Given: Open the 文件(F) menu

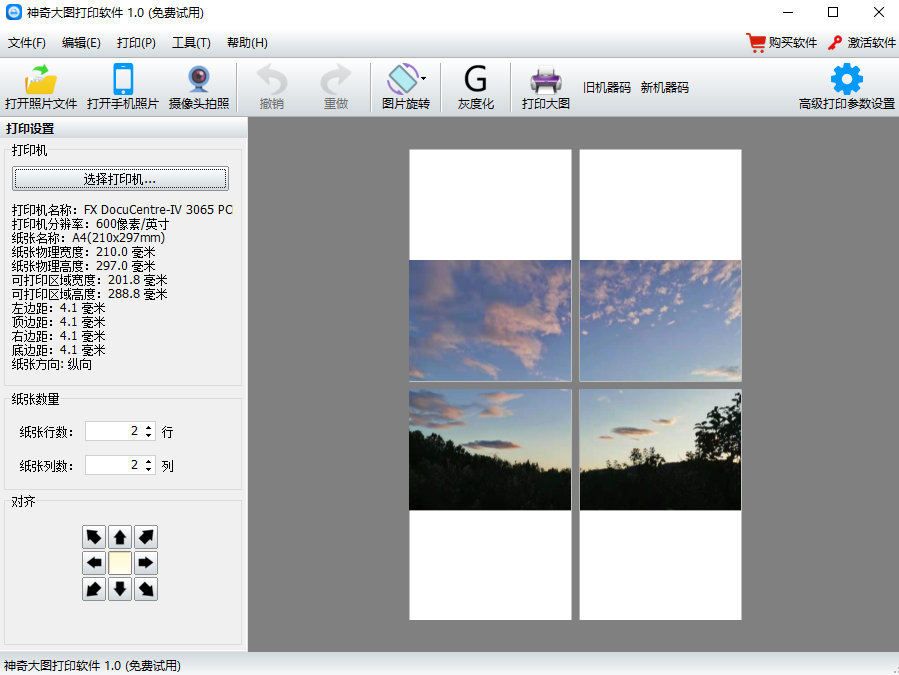Looking at the screenshot, I should [27, 43].
